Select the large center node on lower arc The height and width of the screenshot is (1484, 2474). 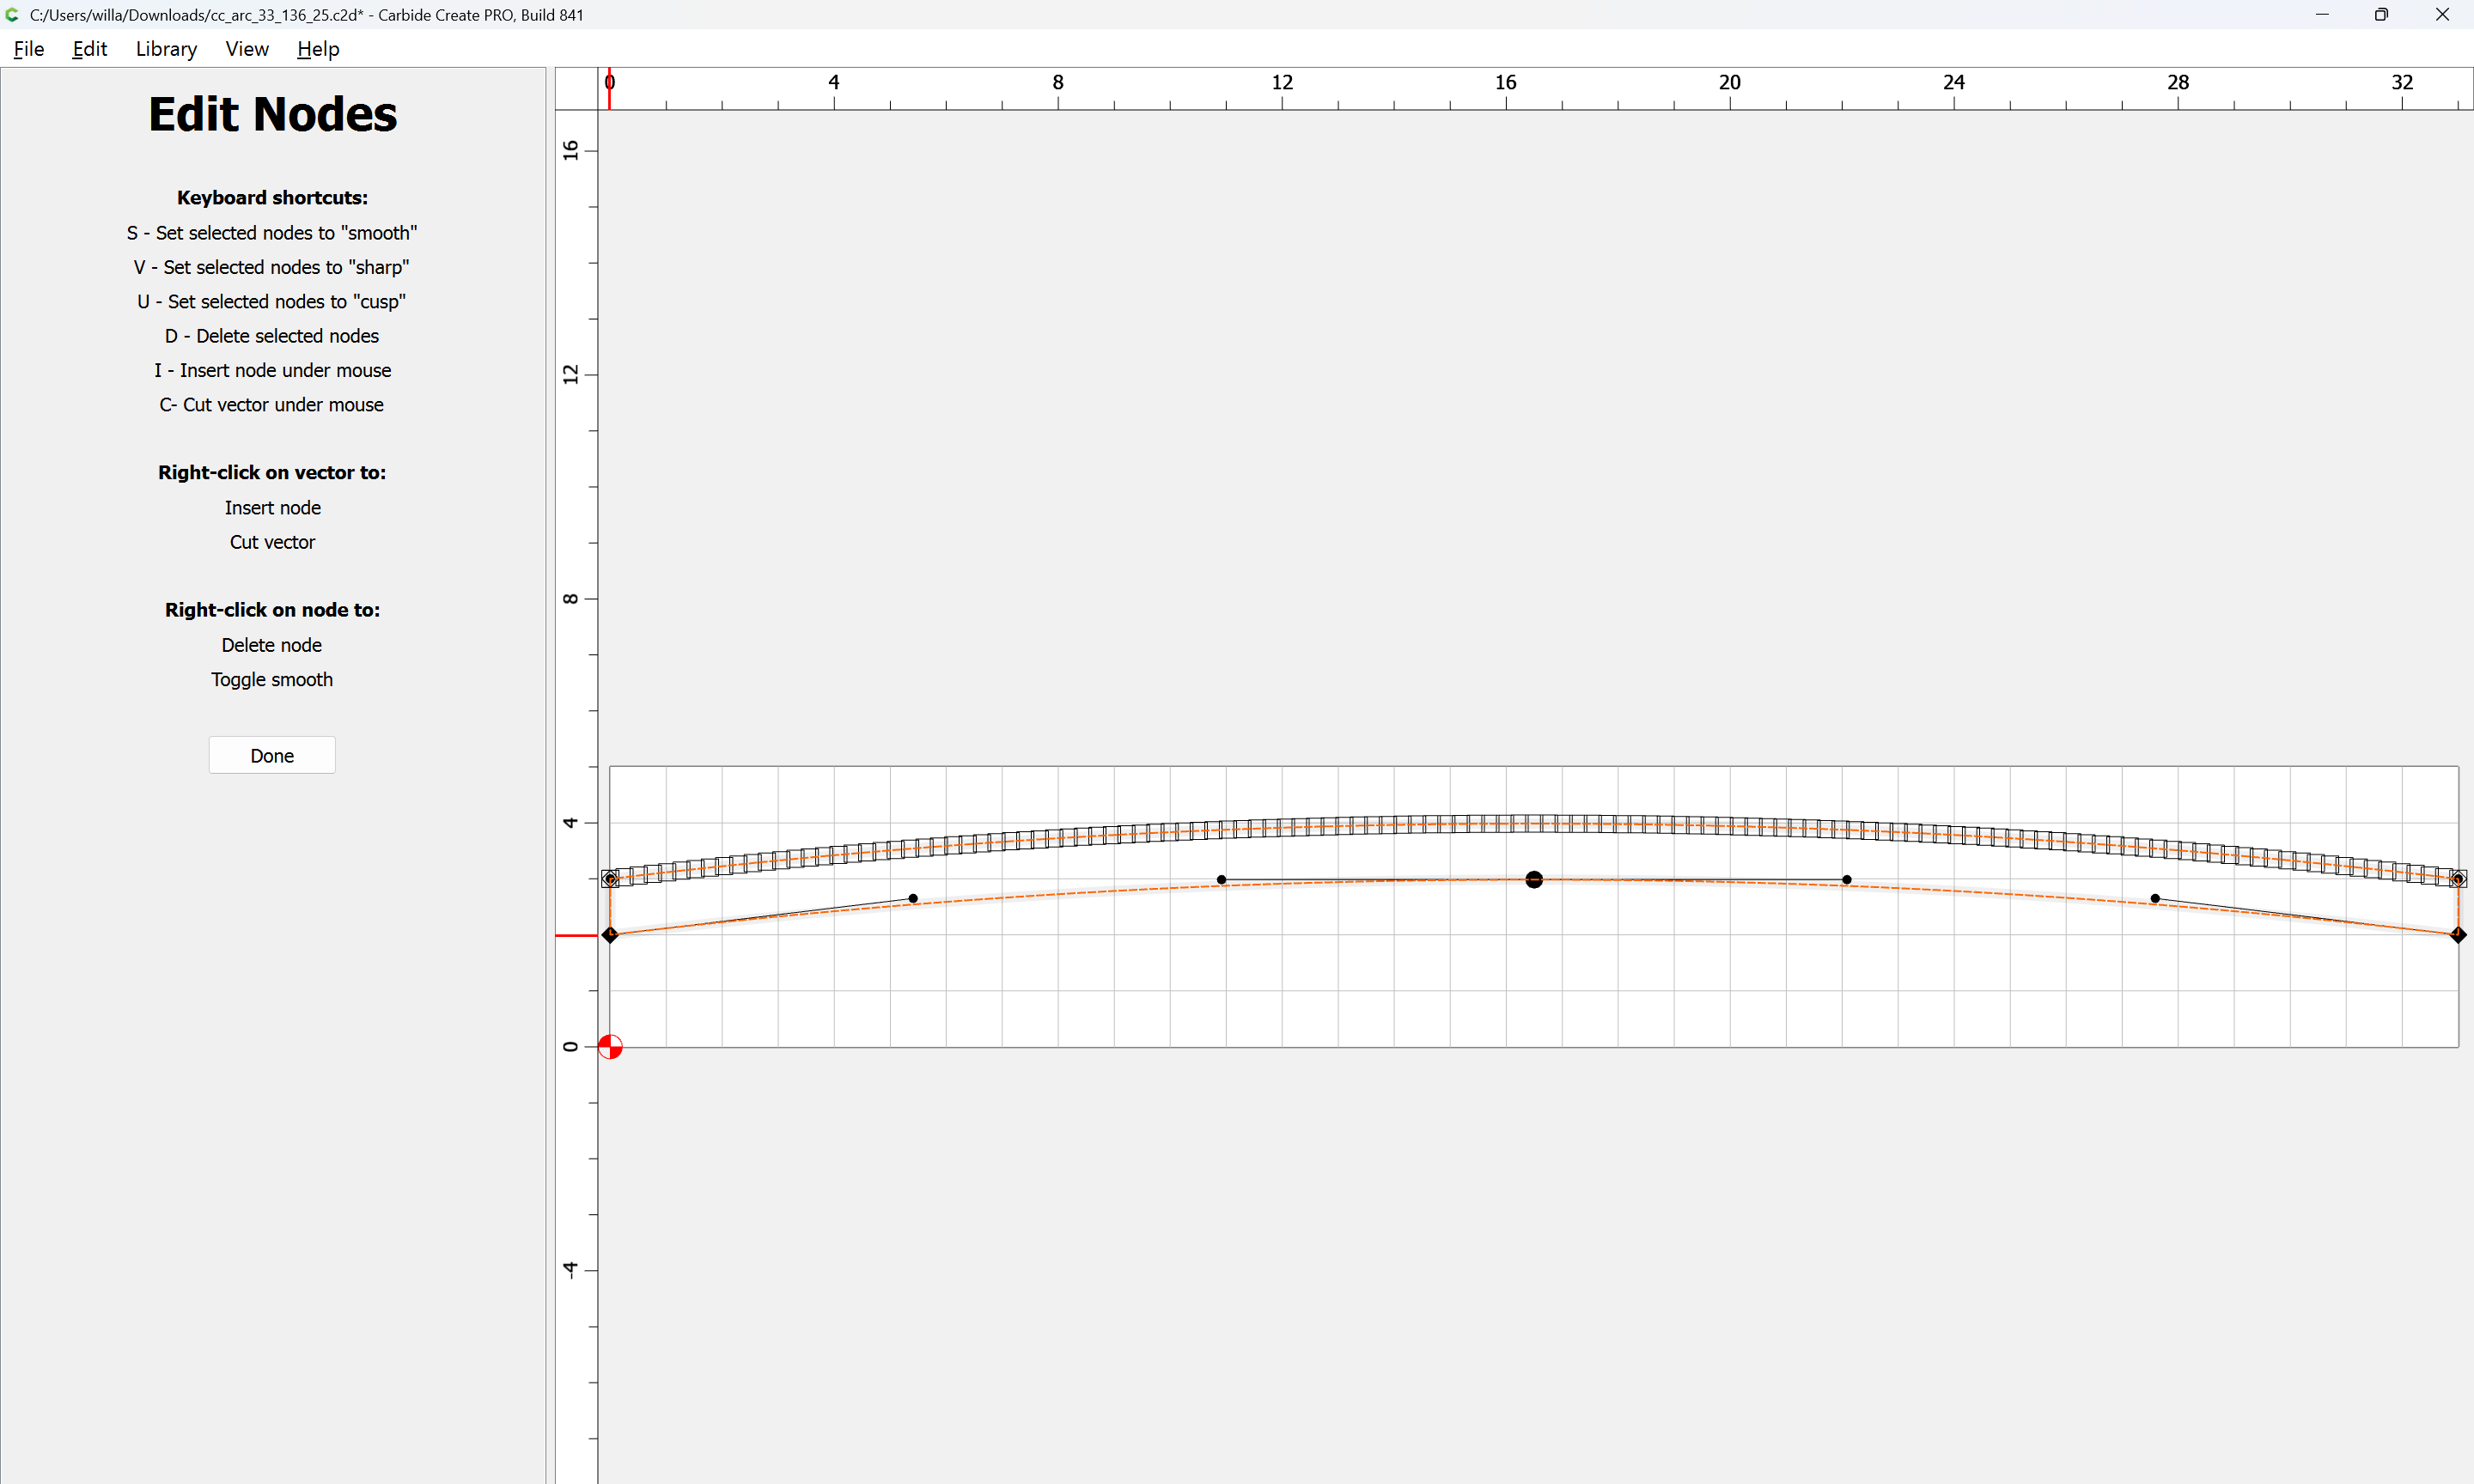[x=1534, y=880]
